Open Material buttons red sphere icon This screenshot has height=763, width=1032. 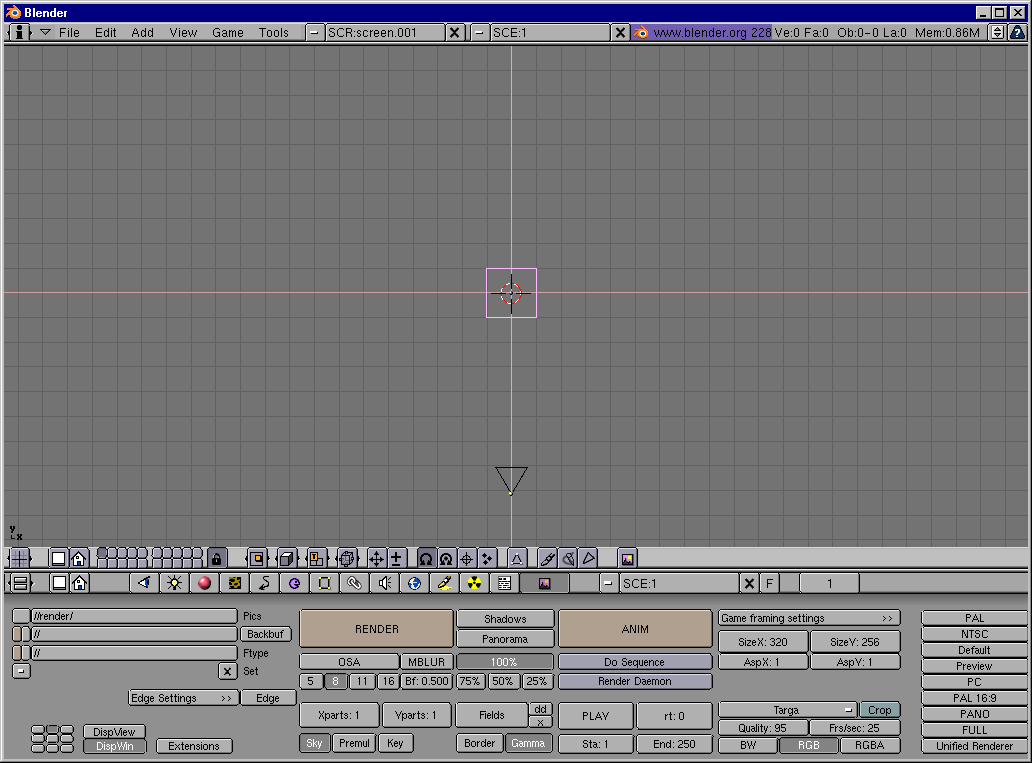pos(204,583)
